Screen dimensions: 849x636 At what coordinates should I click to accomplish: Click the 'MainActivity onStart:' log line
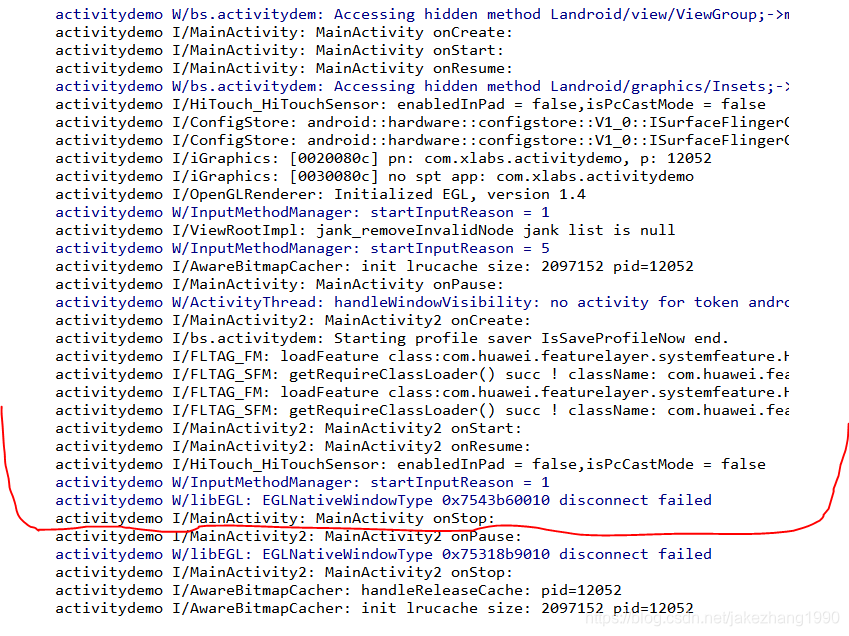tap(279, 50)
